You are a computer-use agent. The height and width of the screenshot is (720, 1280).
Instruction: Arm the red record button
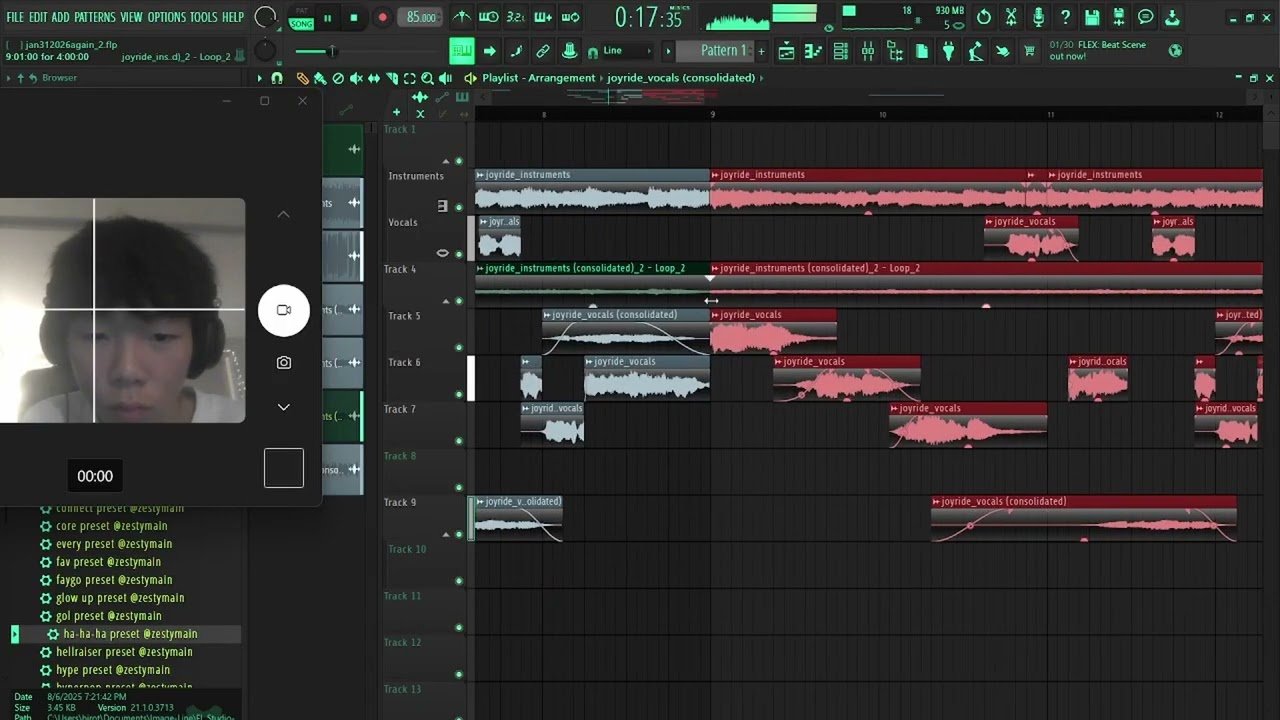pos(382,18)
